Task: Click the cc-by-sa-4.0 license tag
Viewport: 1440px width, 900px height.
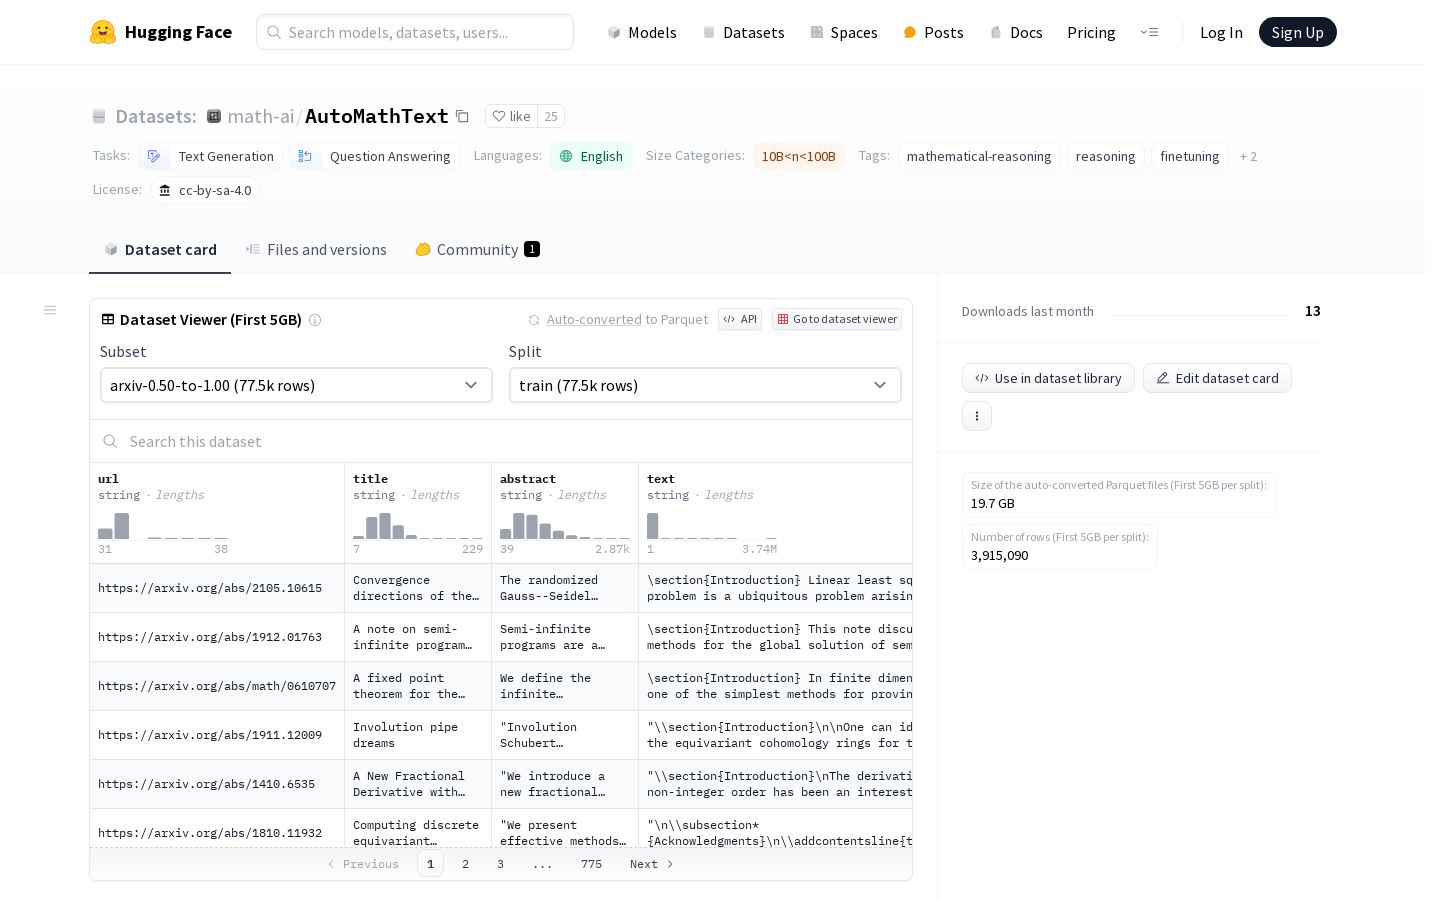Action: (x=205, y=190)
